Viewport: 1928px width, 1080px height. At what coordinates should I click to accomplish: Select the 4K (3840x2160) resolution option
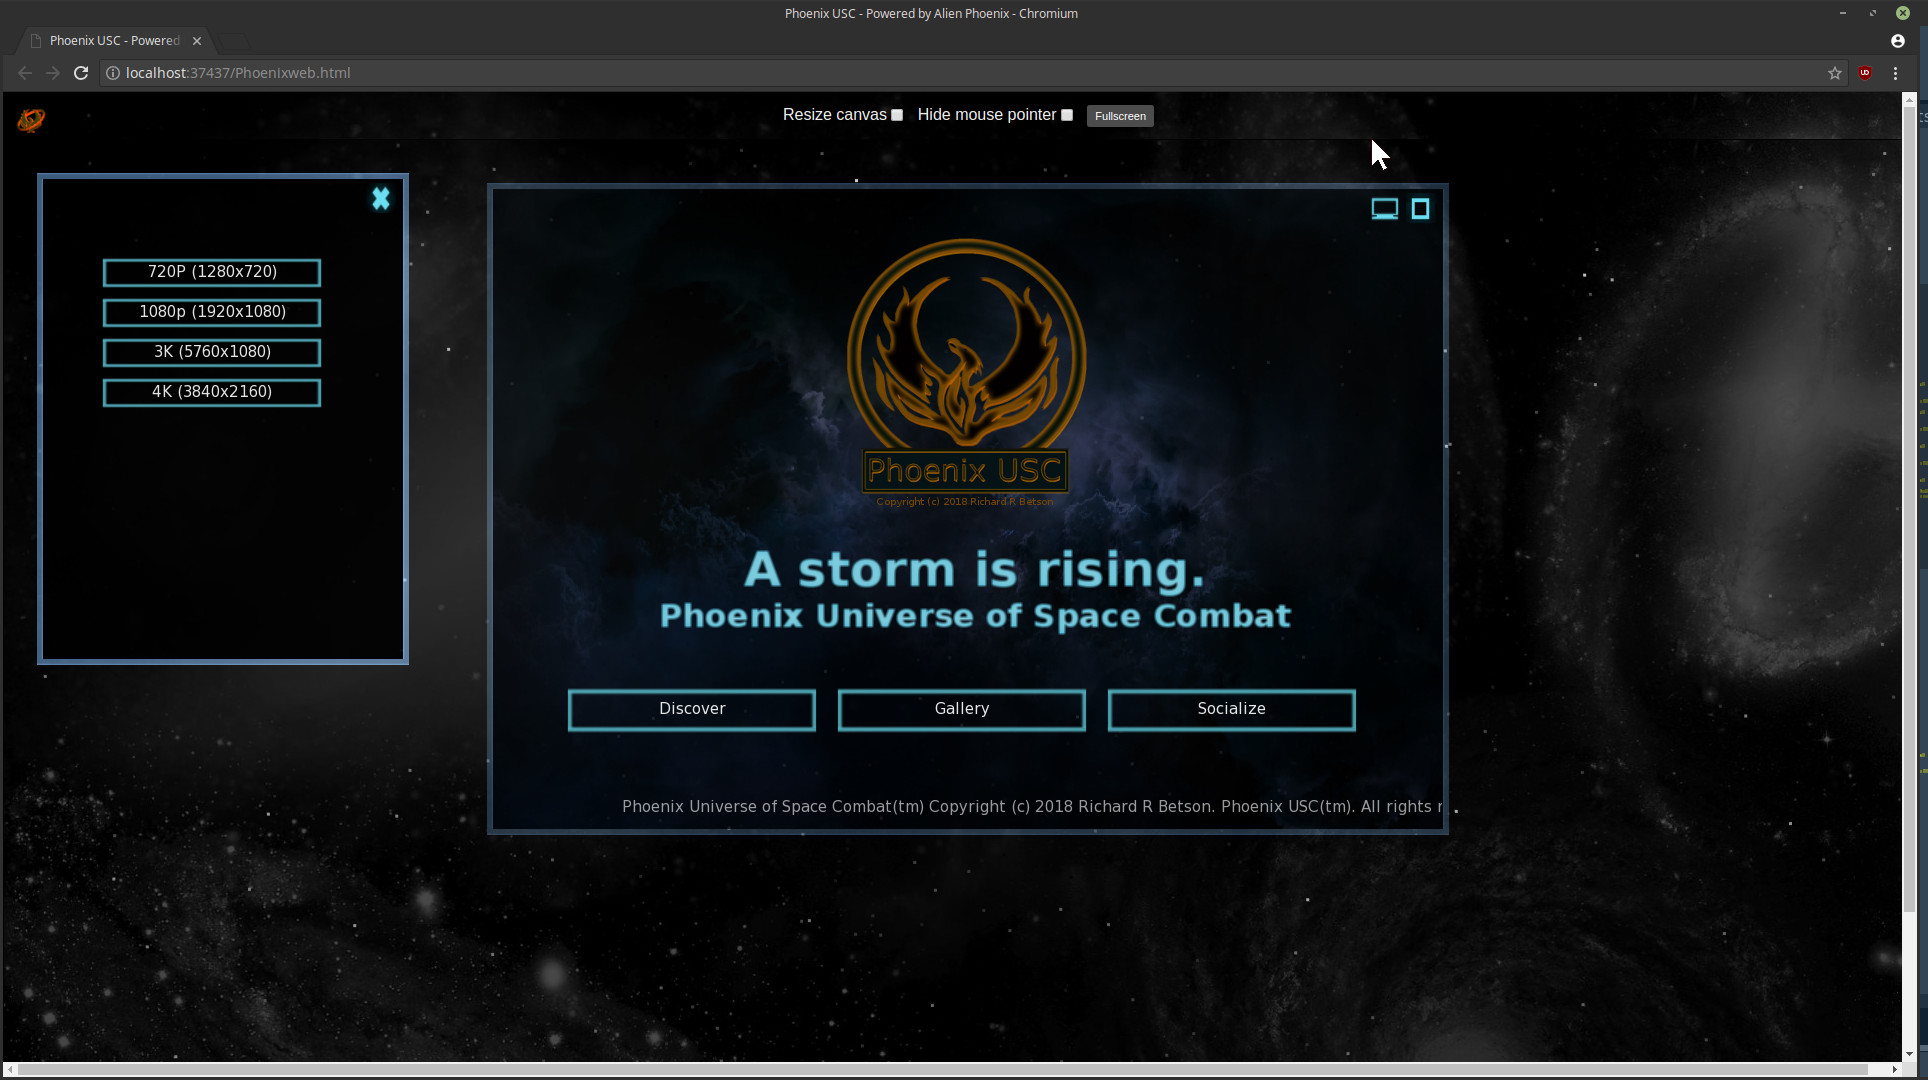(212, 392)
